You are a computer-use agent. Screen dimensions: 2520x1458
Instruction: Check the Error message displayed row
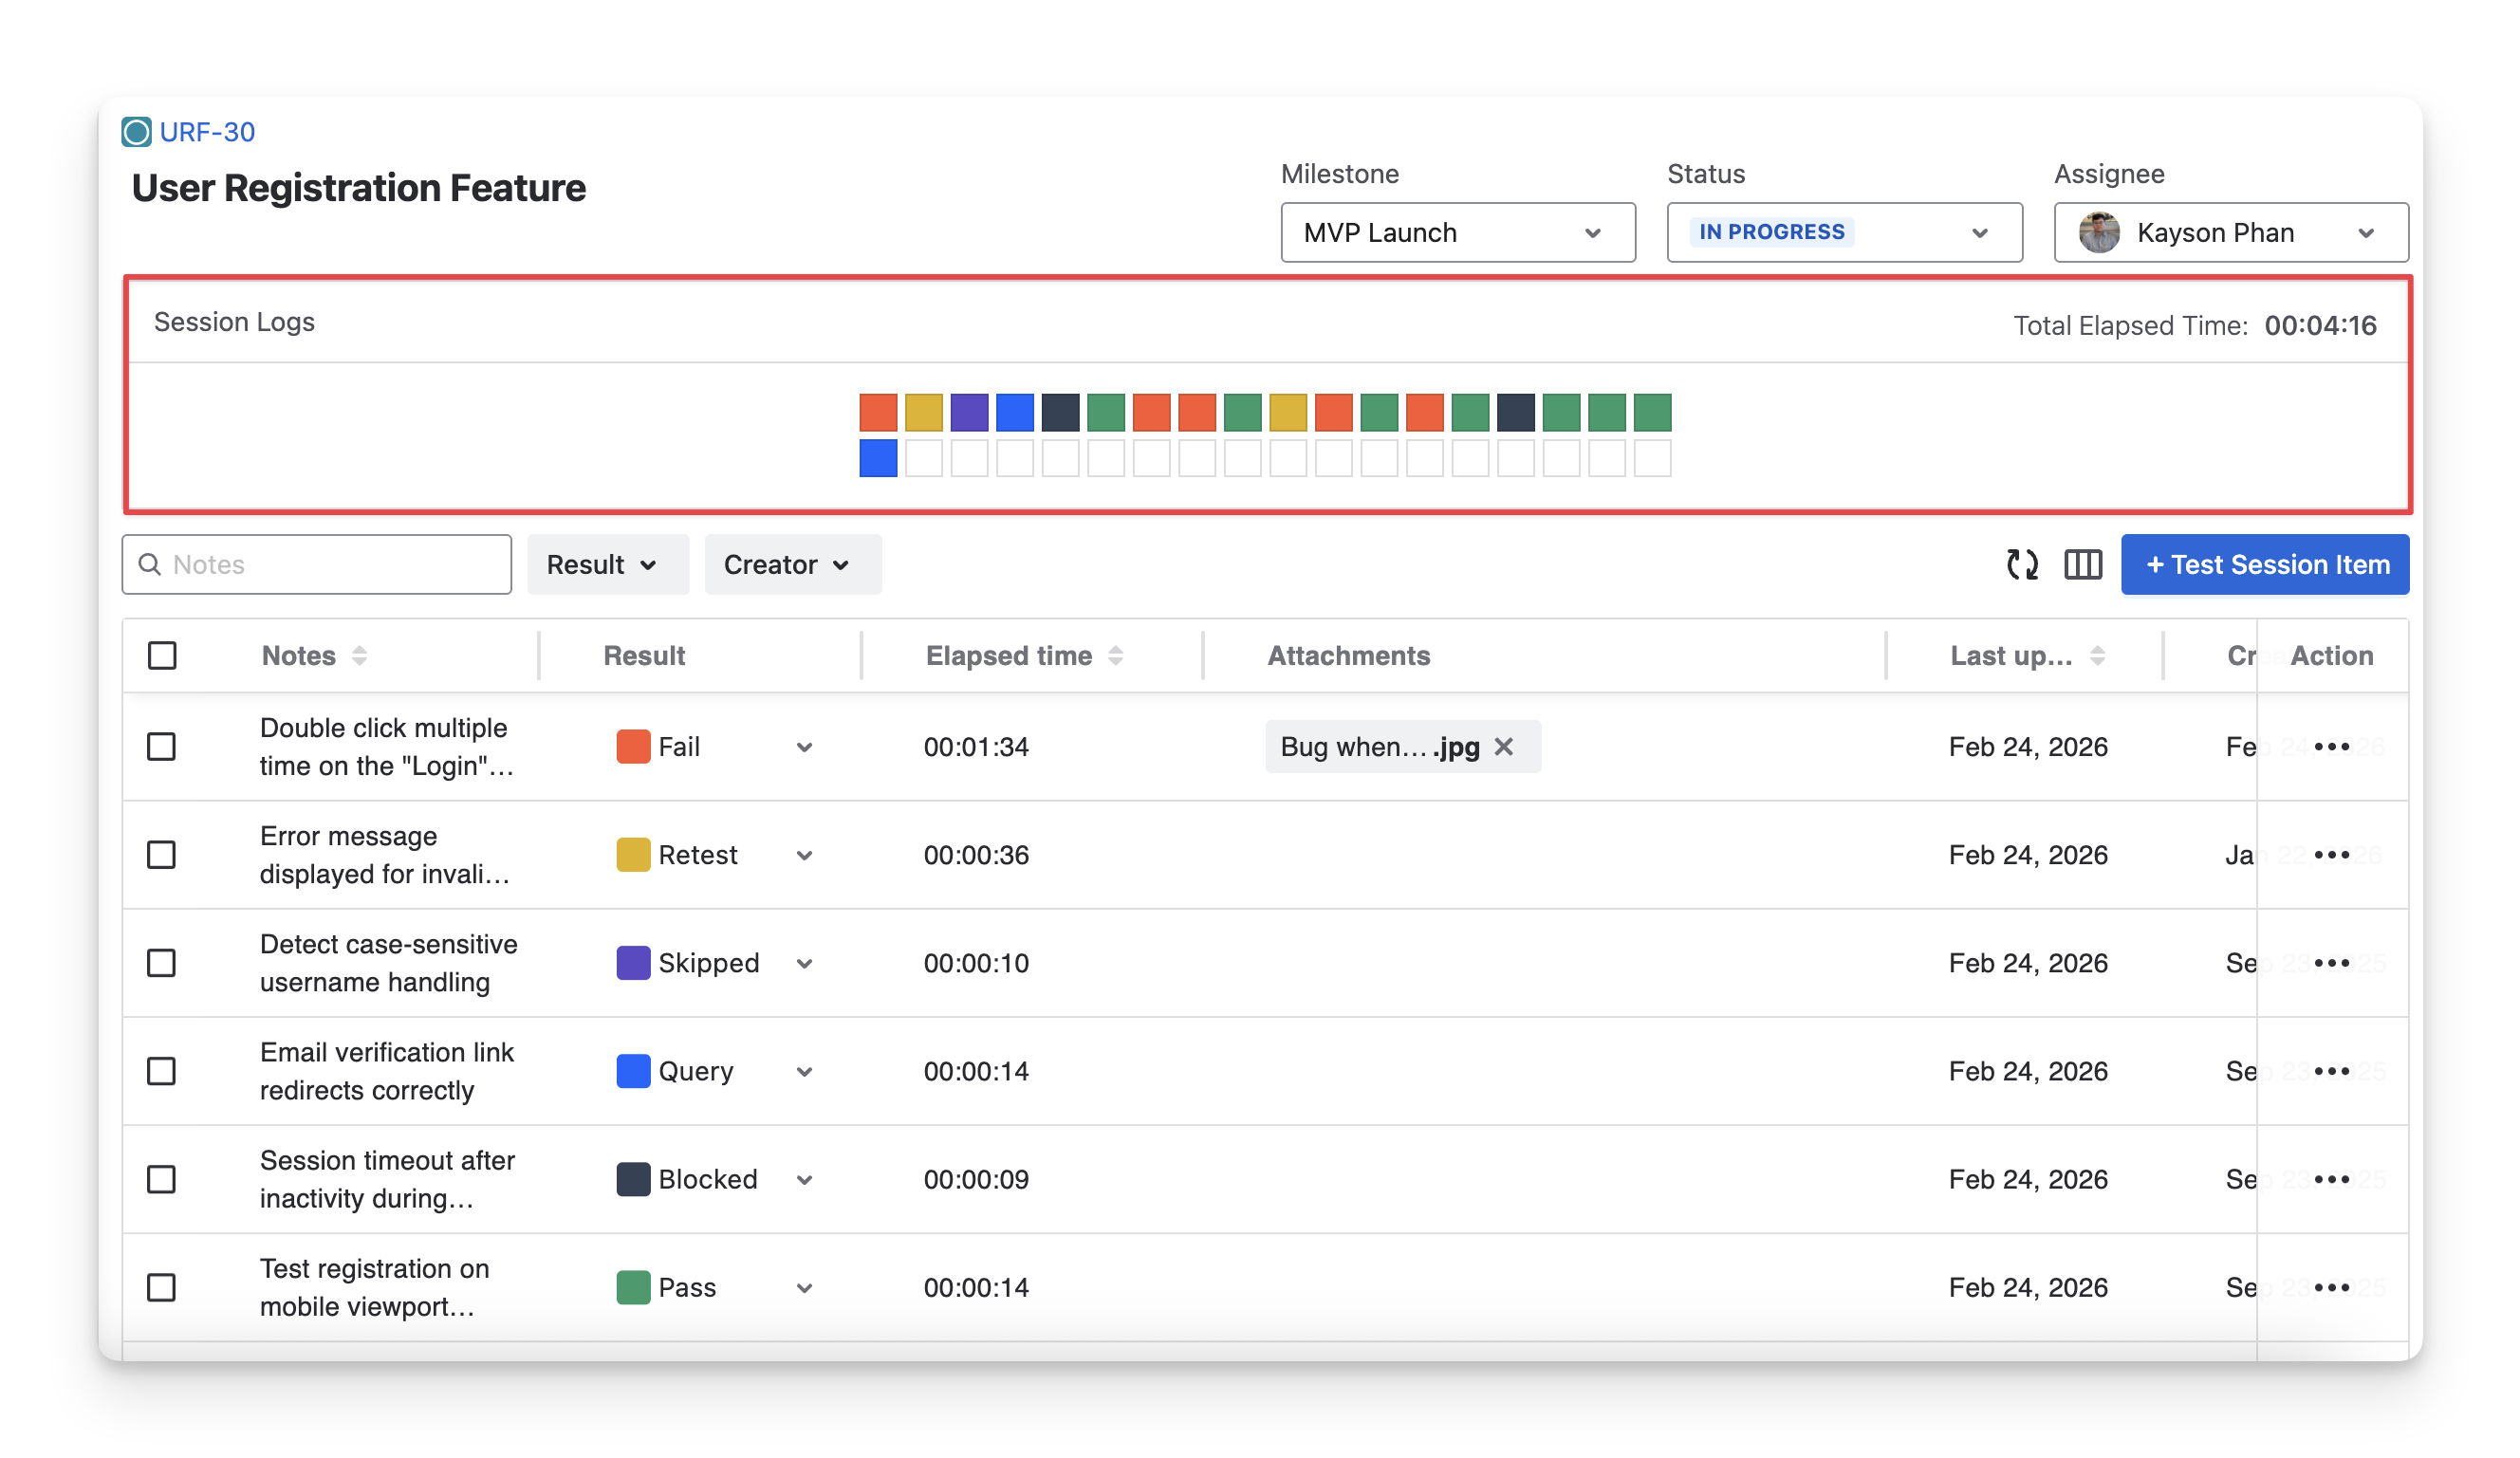click(162, 855)
